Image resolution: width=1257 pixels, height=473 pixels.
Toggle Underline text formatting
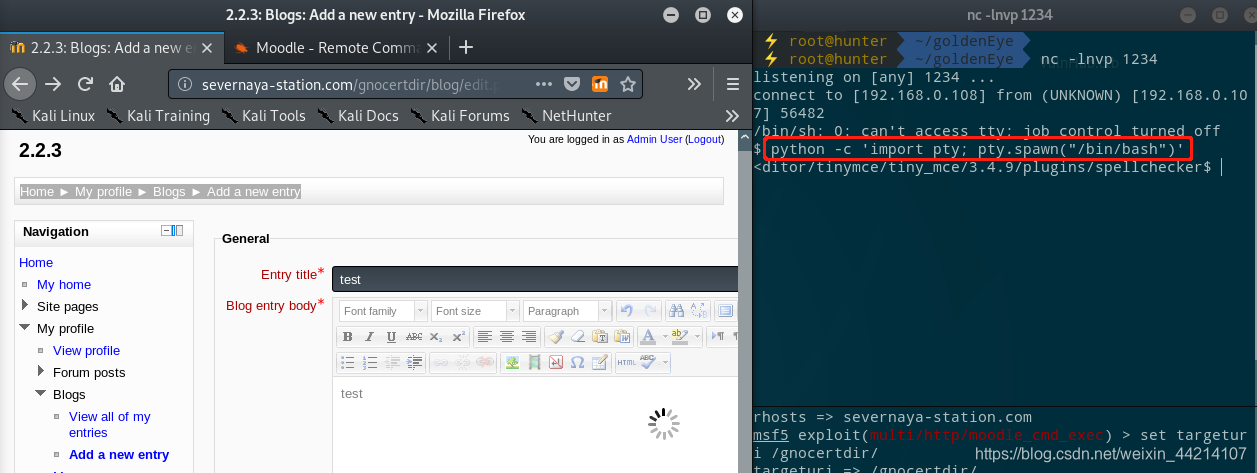391,337
